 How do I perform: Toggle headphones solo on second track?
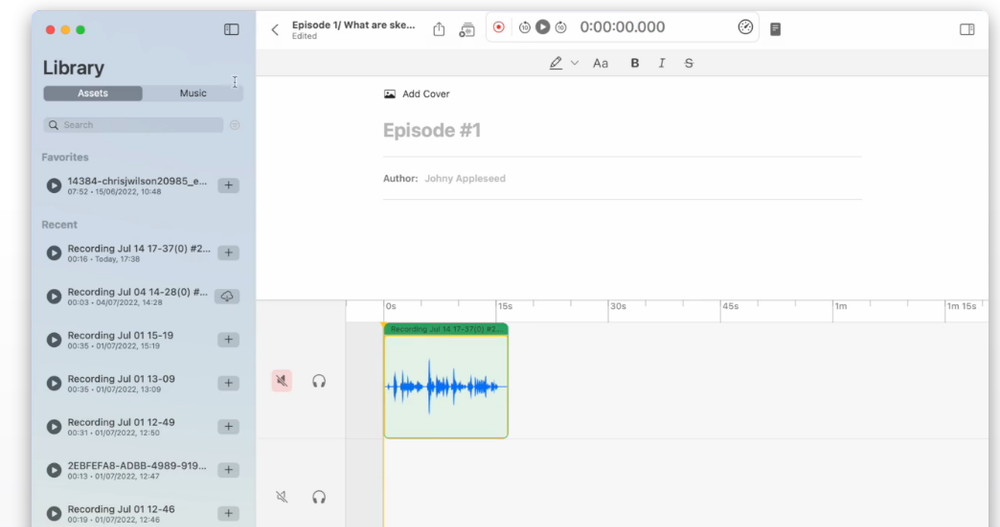point(319,497)
